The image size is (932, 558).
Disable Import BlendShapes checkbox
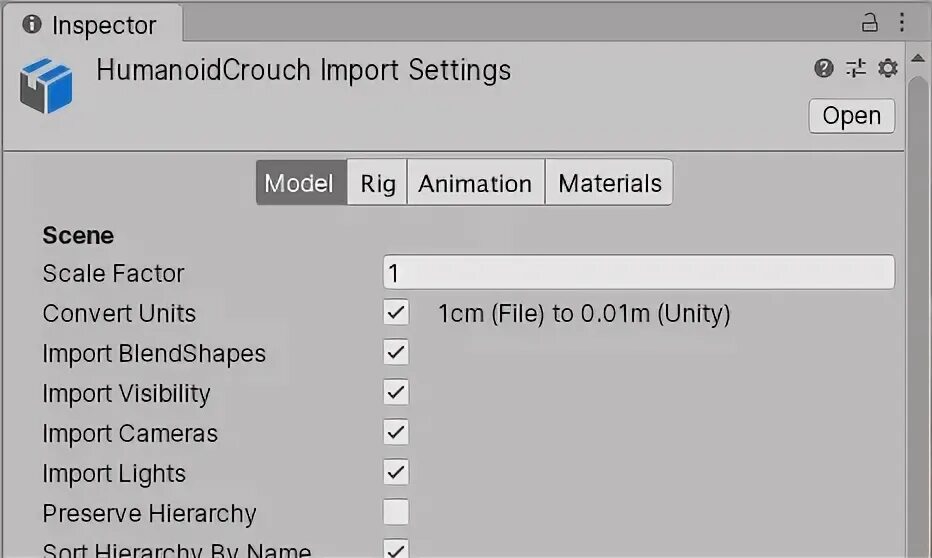(396, 353)
